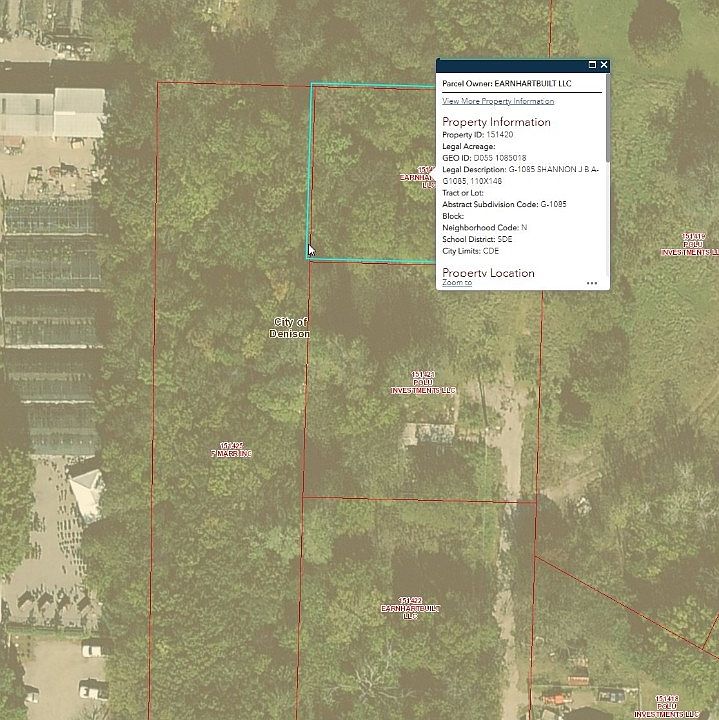Close the parcel info popup

coord(604,65)
